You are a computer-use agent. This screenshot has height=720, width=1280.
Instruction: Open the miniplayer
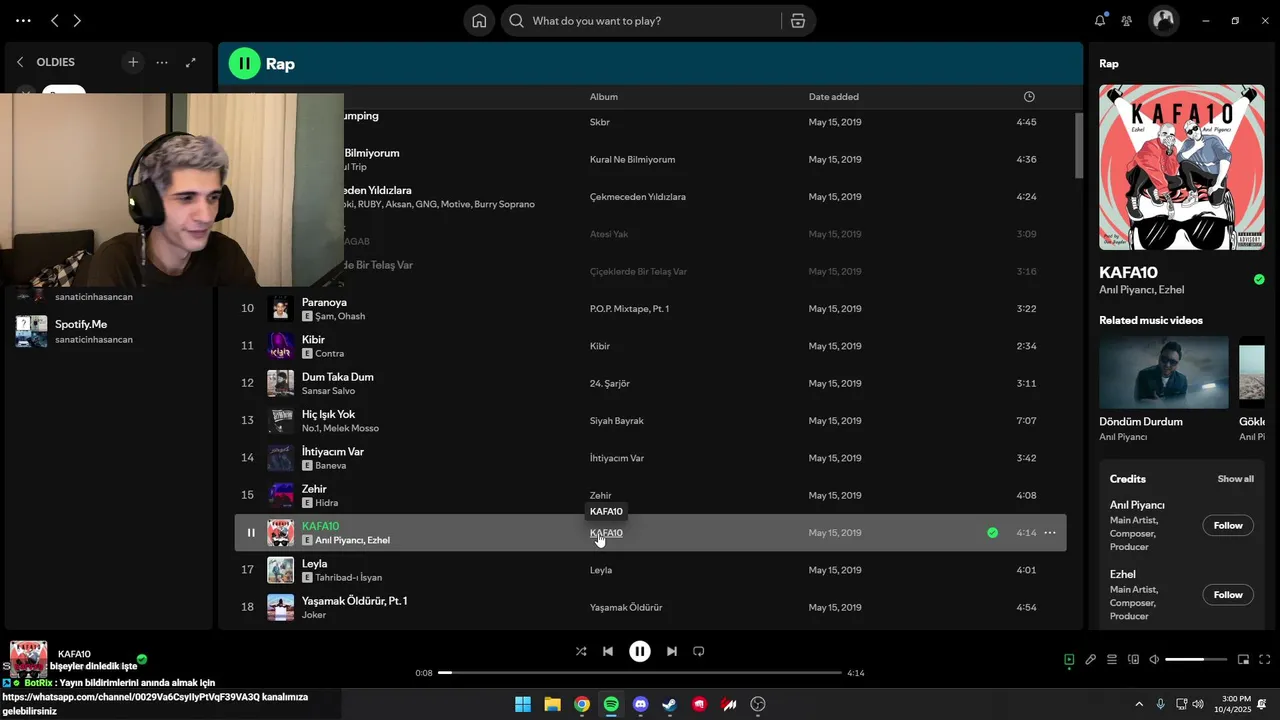[1244, 660]
